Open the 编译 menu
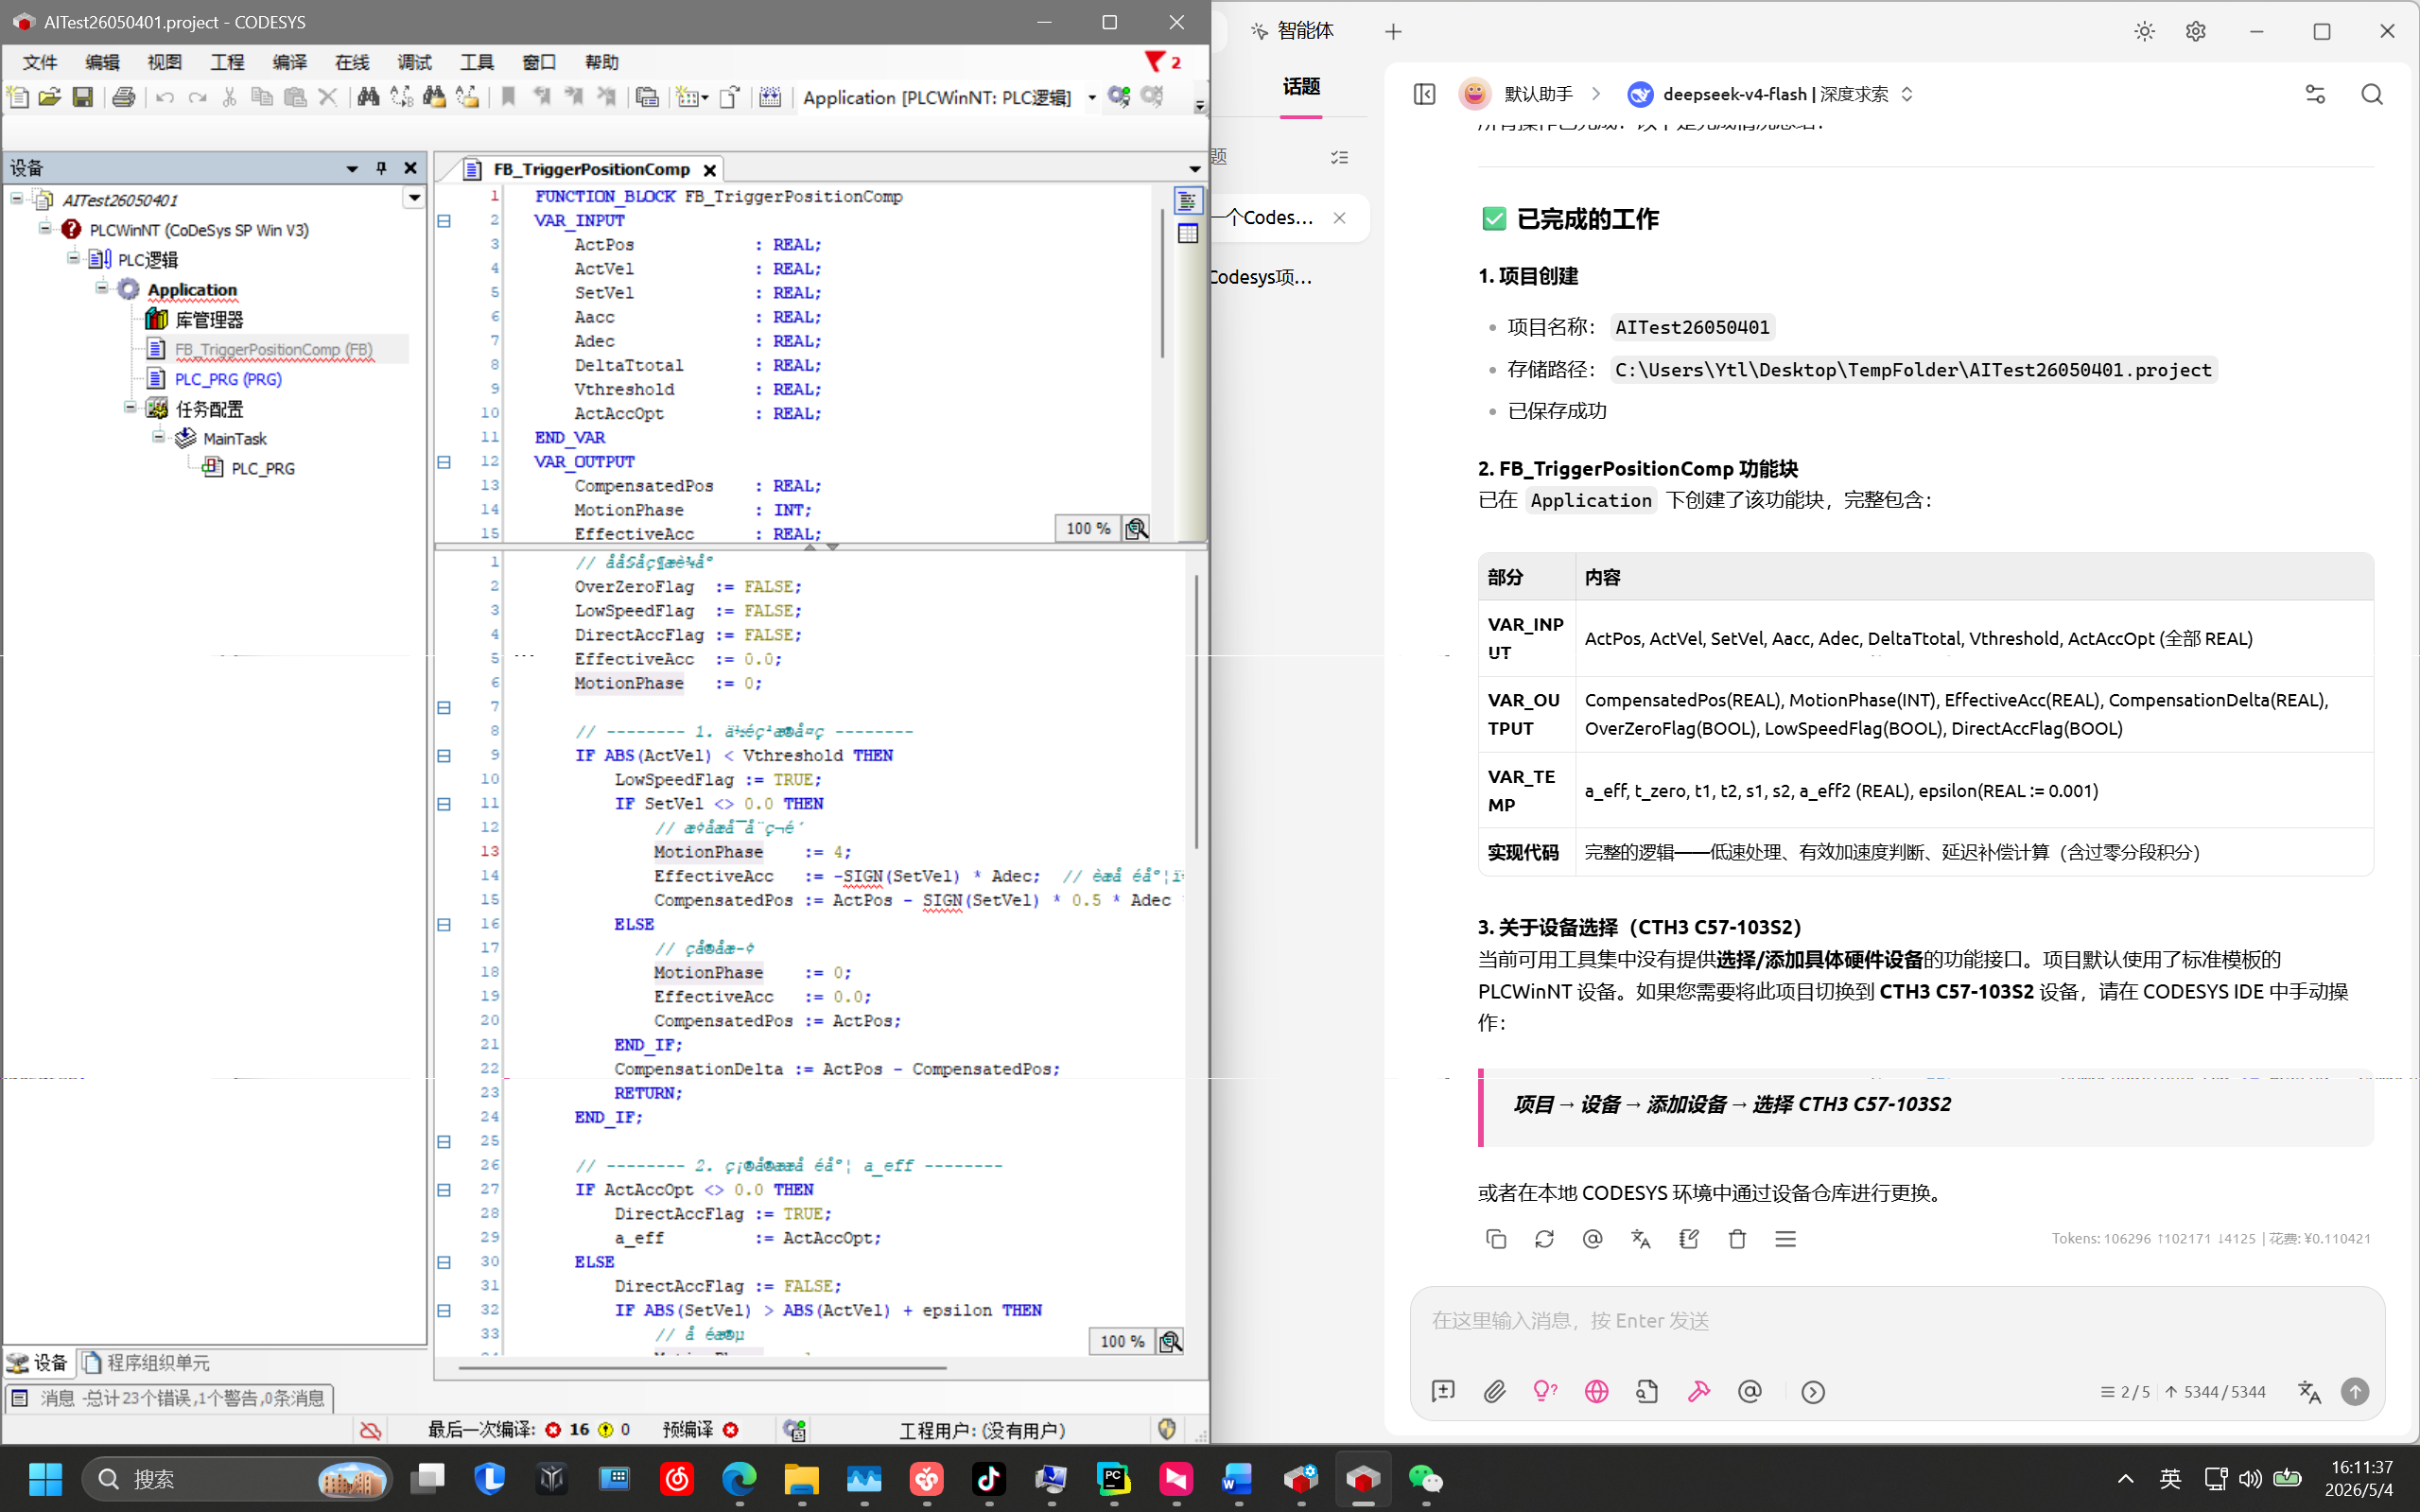 point(290,62)
